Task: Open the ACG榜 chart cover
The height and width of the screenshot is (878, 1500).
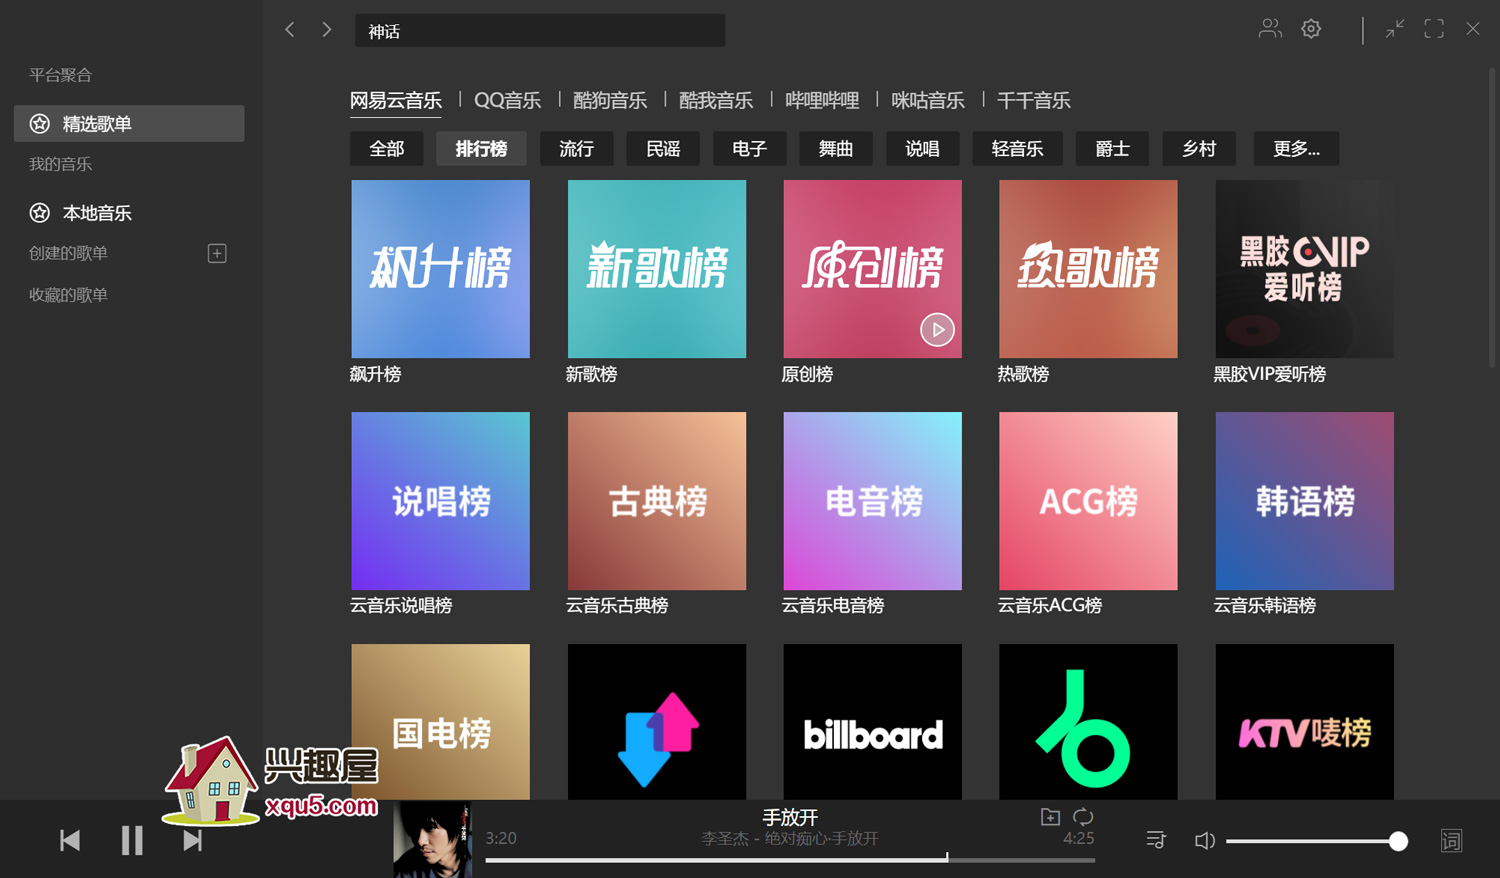Action: click(1088, 501)
